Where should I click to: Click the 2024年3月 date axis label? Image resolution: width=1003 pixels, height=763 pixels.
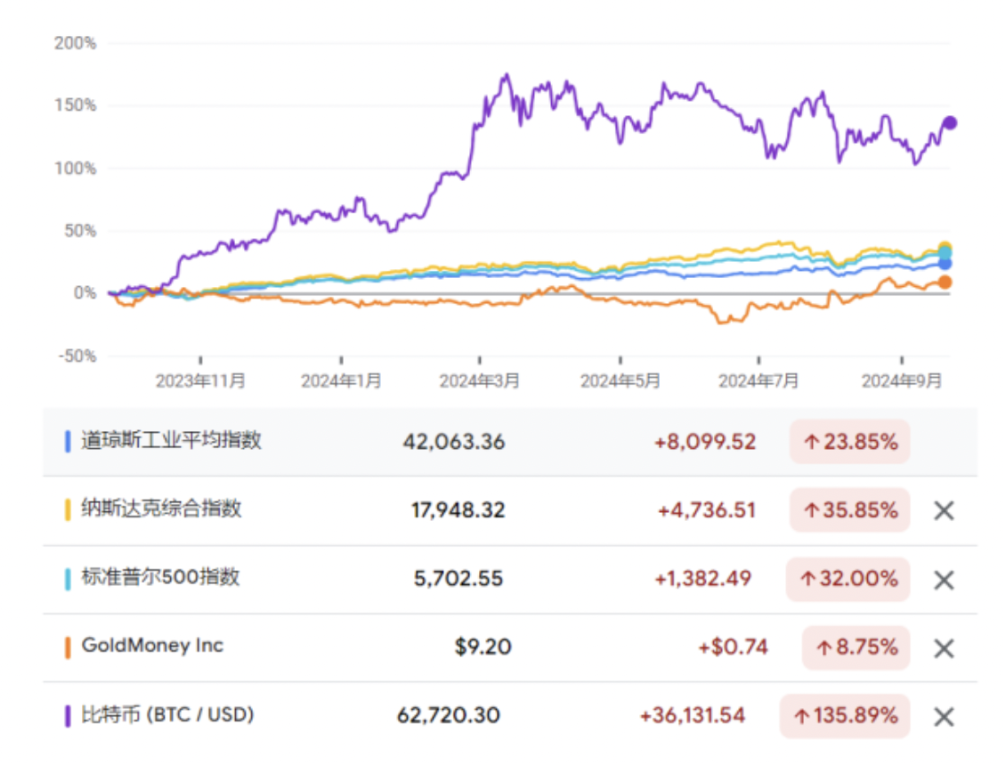pyautogui.click(x=480, y=380)
